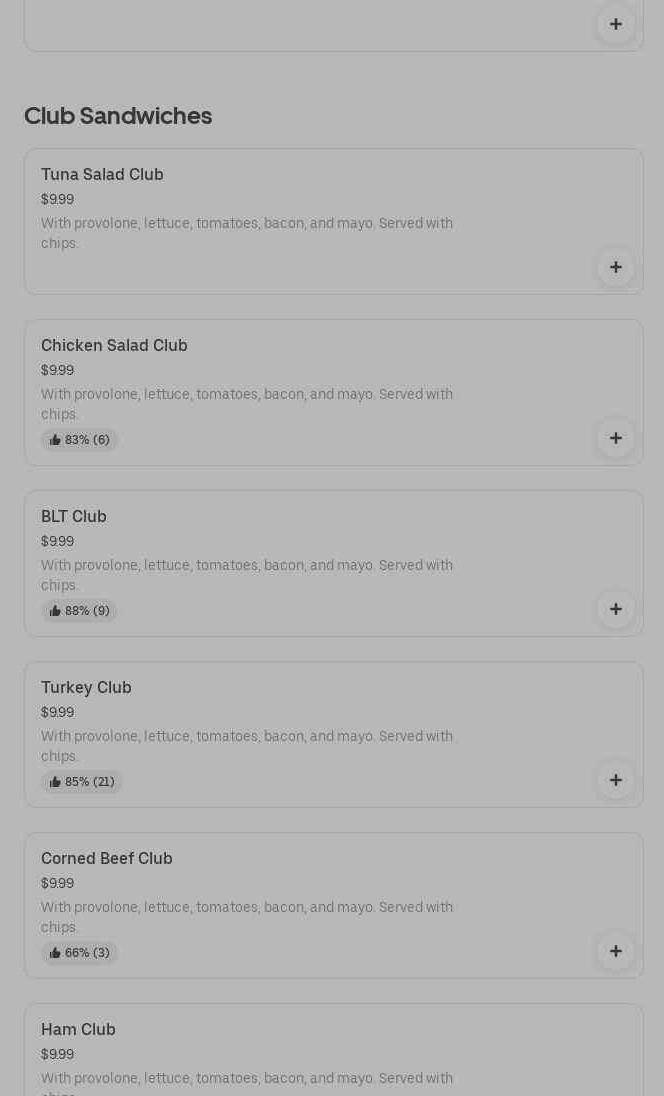Open the 83% rating badge on Chicken Salad Club

click(80, 440)
